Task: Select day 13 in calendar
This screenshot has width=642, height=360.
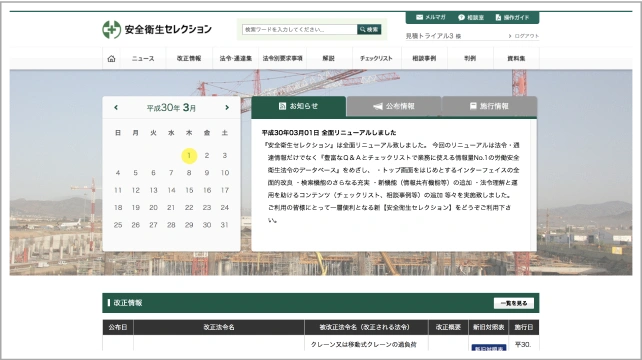Action: (x=153, y=190)
